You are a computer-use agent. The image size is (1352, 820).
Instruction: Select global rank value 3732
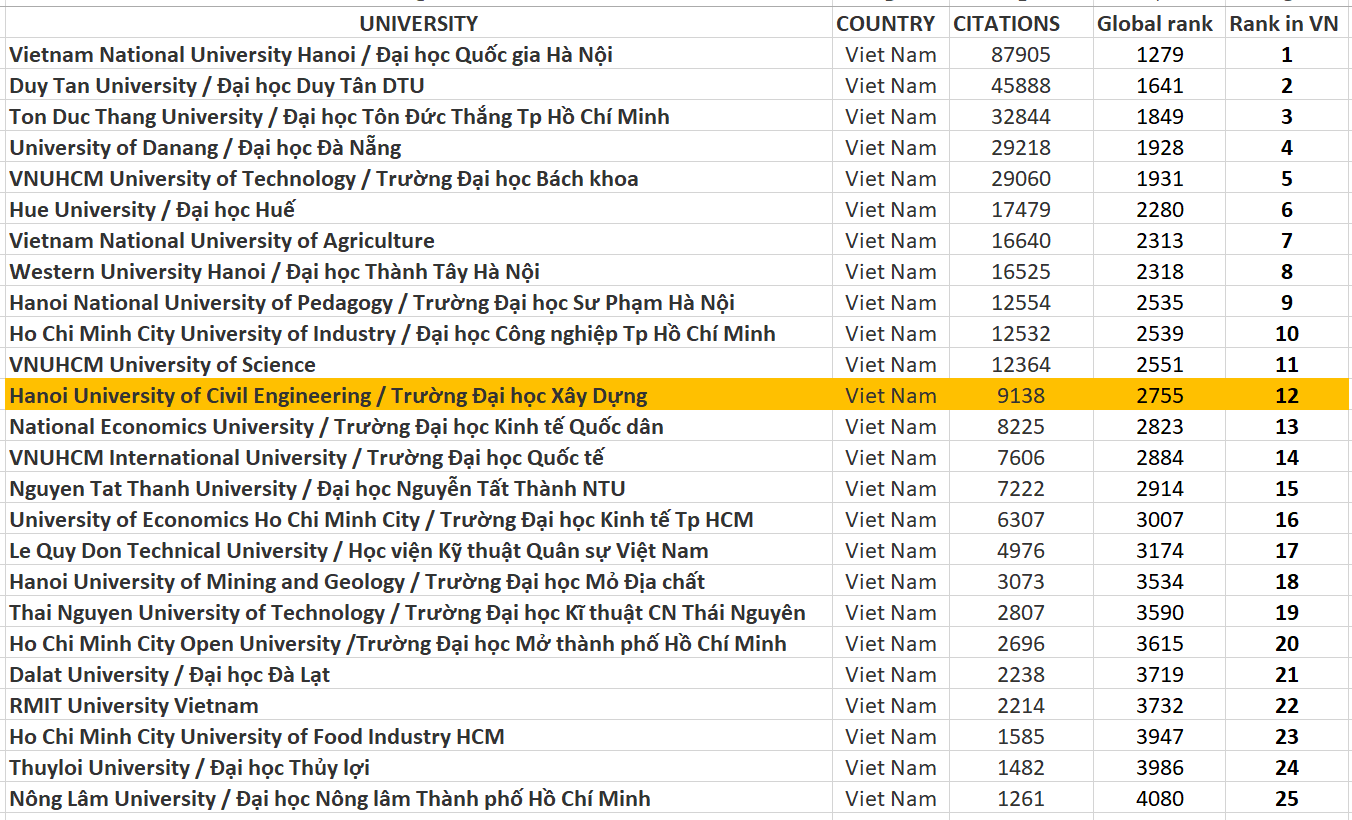coord(1159,705)
